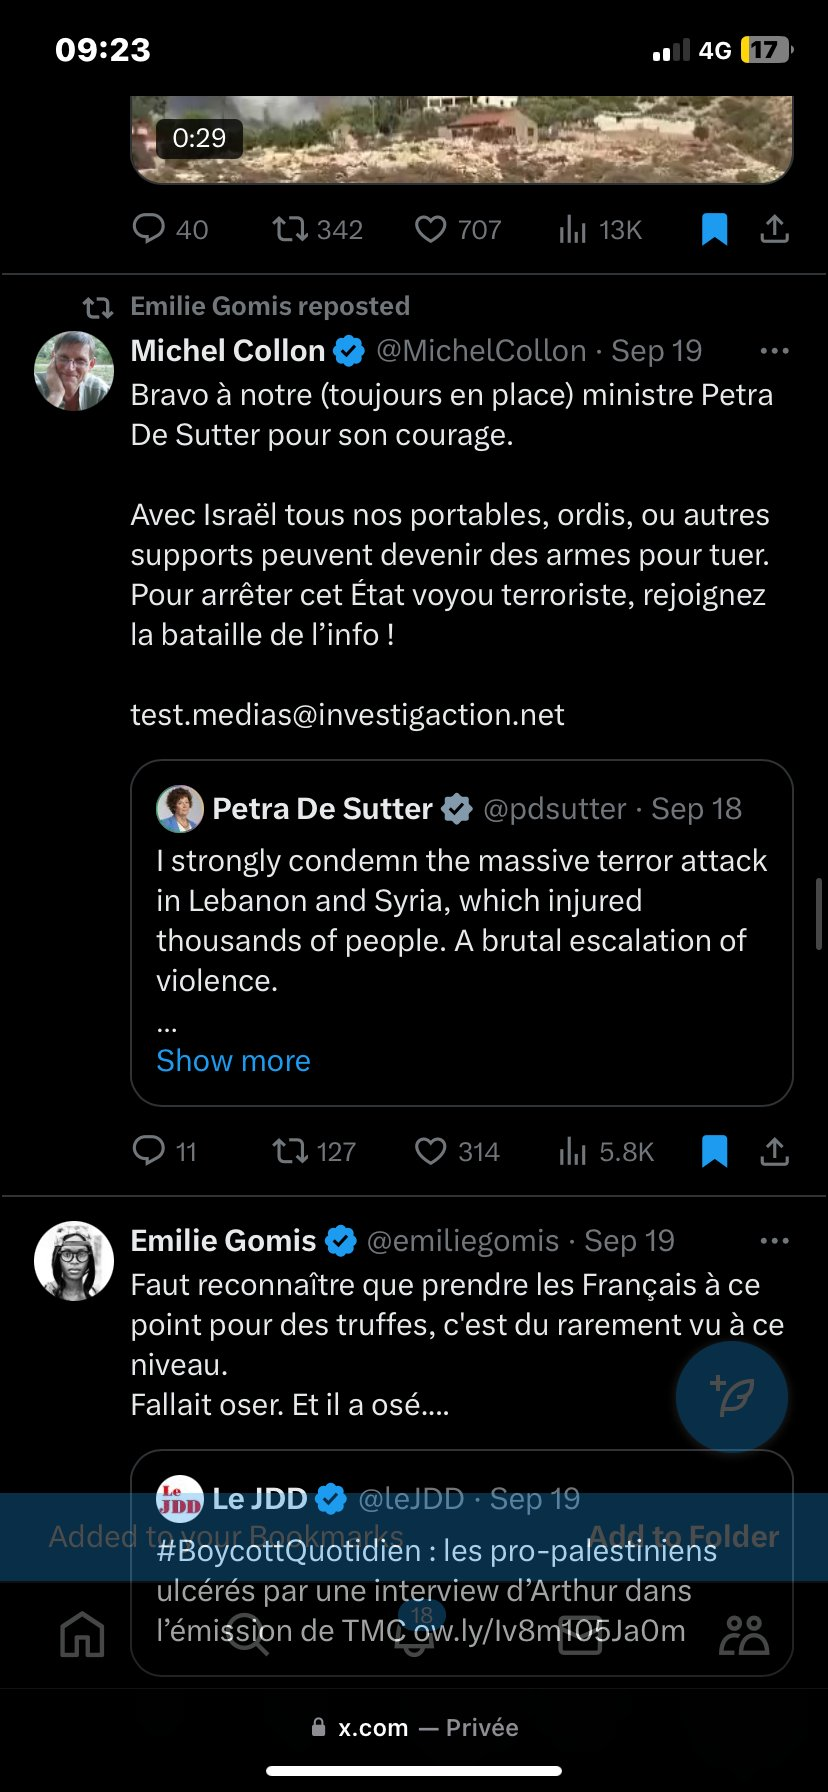View analytics for Michel Collon's post

573,1151
